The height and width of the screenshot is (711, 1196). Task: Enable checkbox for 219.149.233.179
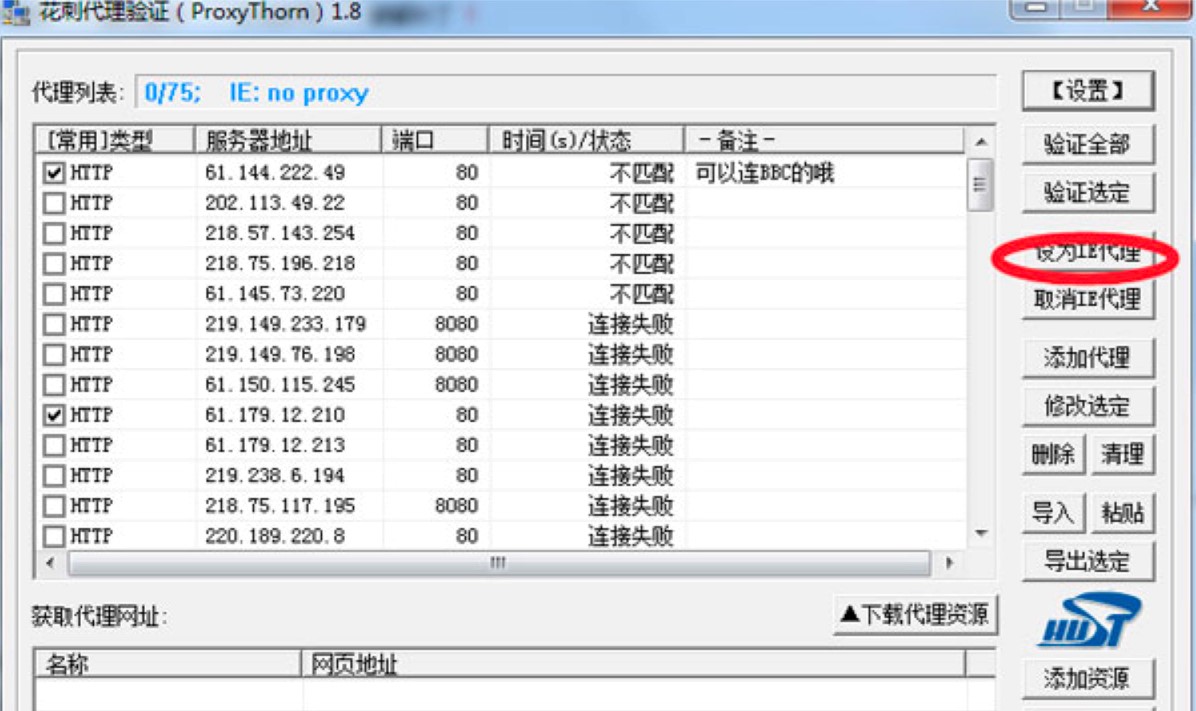coord(53,324)
